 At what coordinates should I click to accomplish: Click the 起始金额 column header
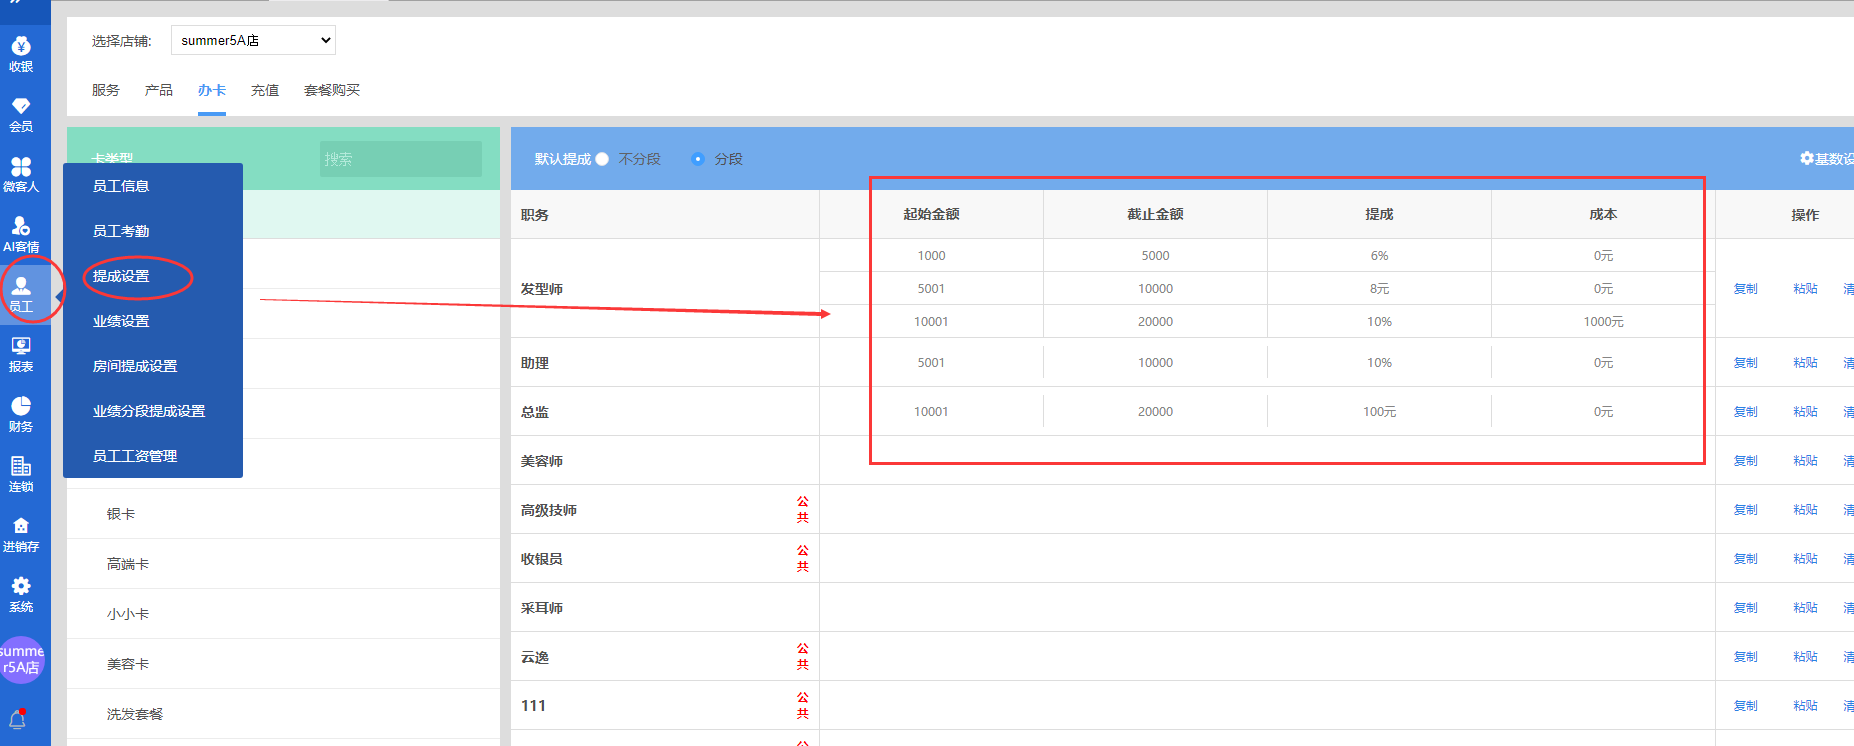(931, 214)
